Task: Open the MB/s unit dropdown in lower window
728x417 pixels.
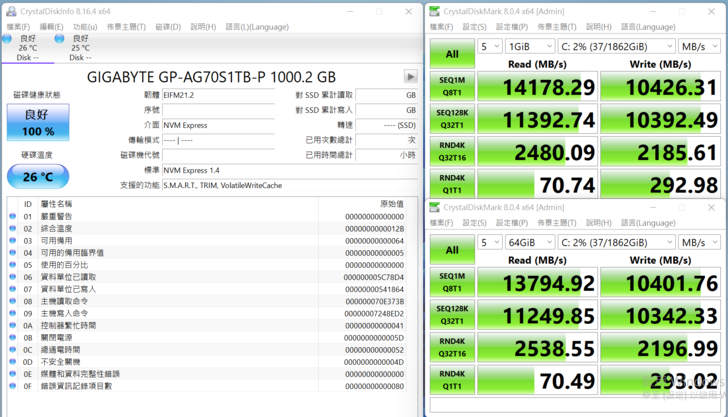Action: coord(699,242)
